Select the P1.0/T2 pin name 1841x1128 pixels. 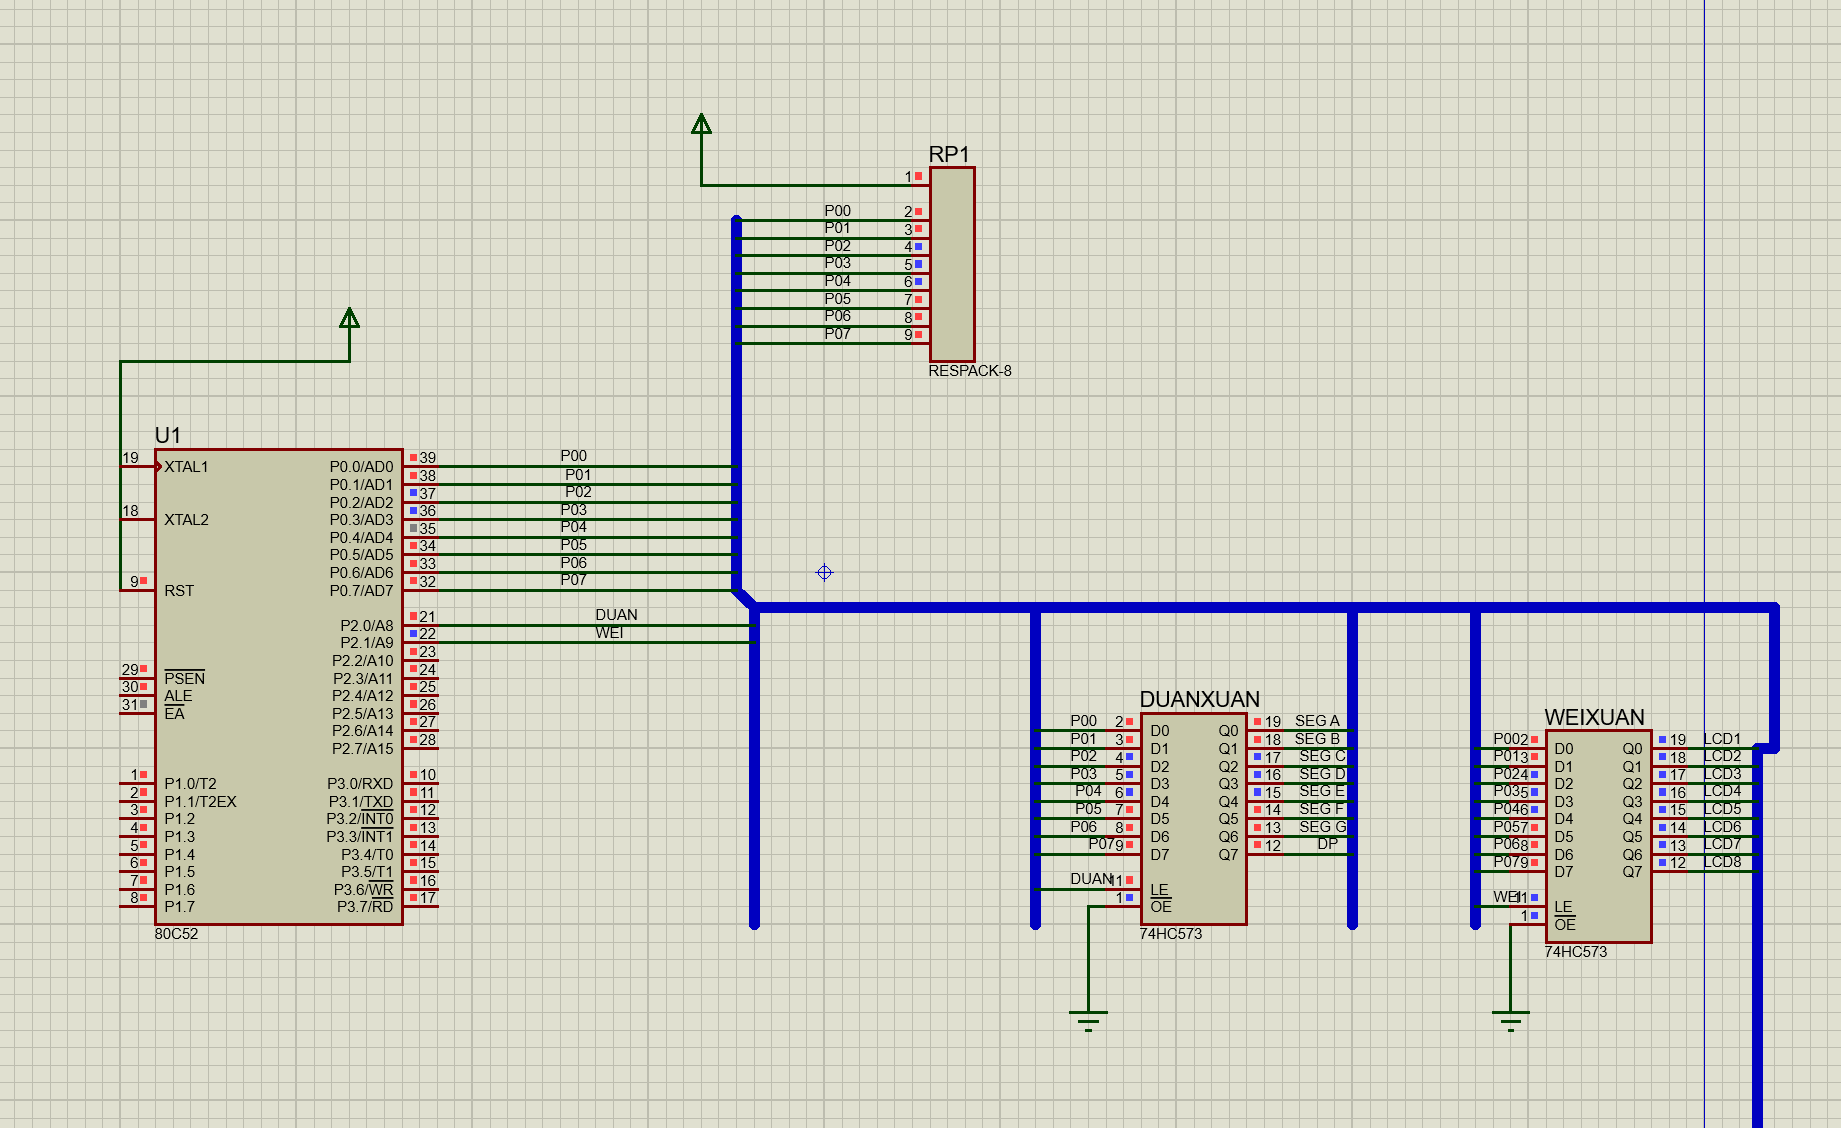(190, 784)
